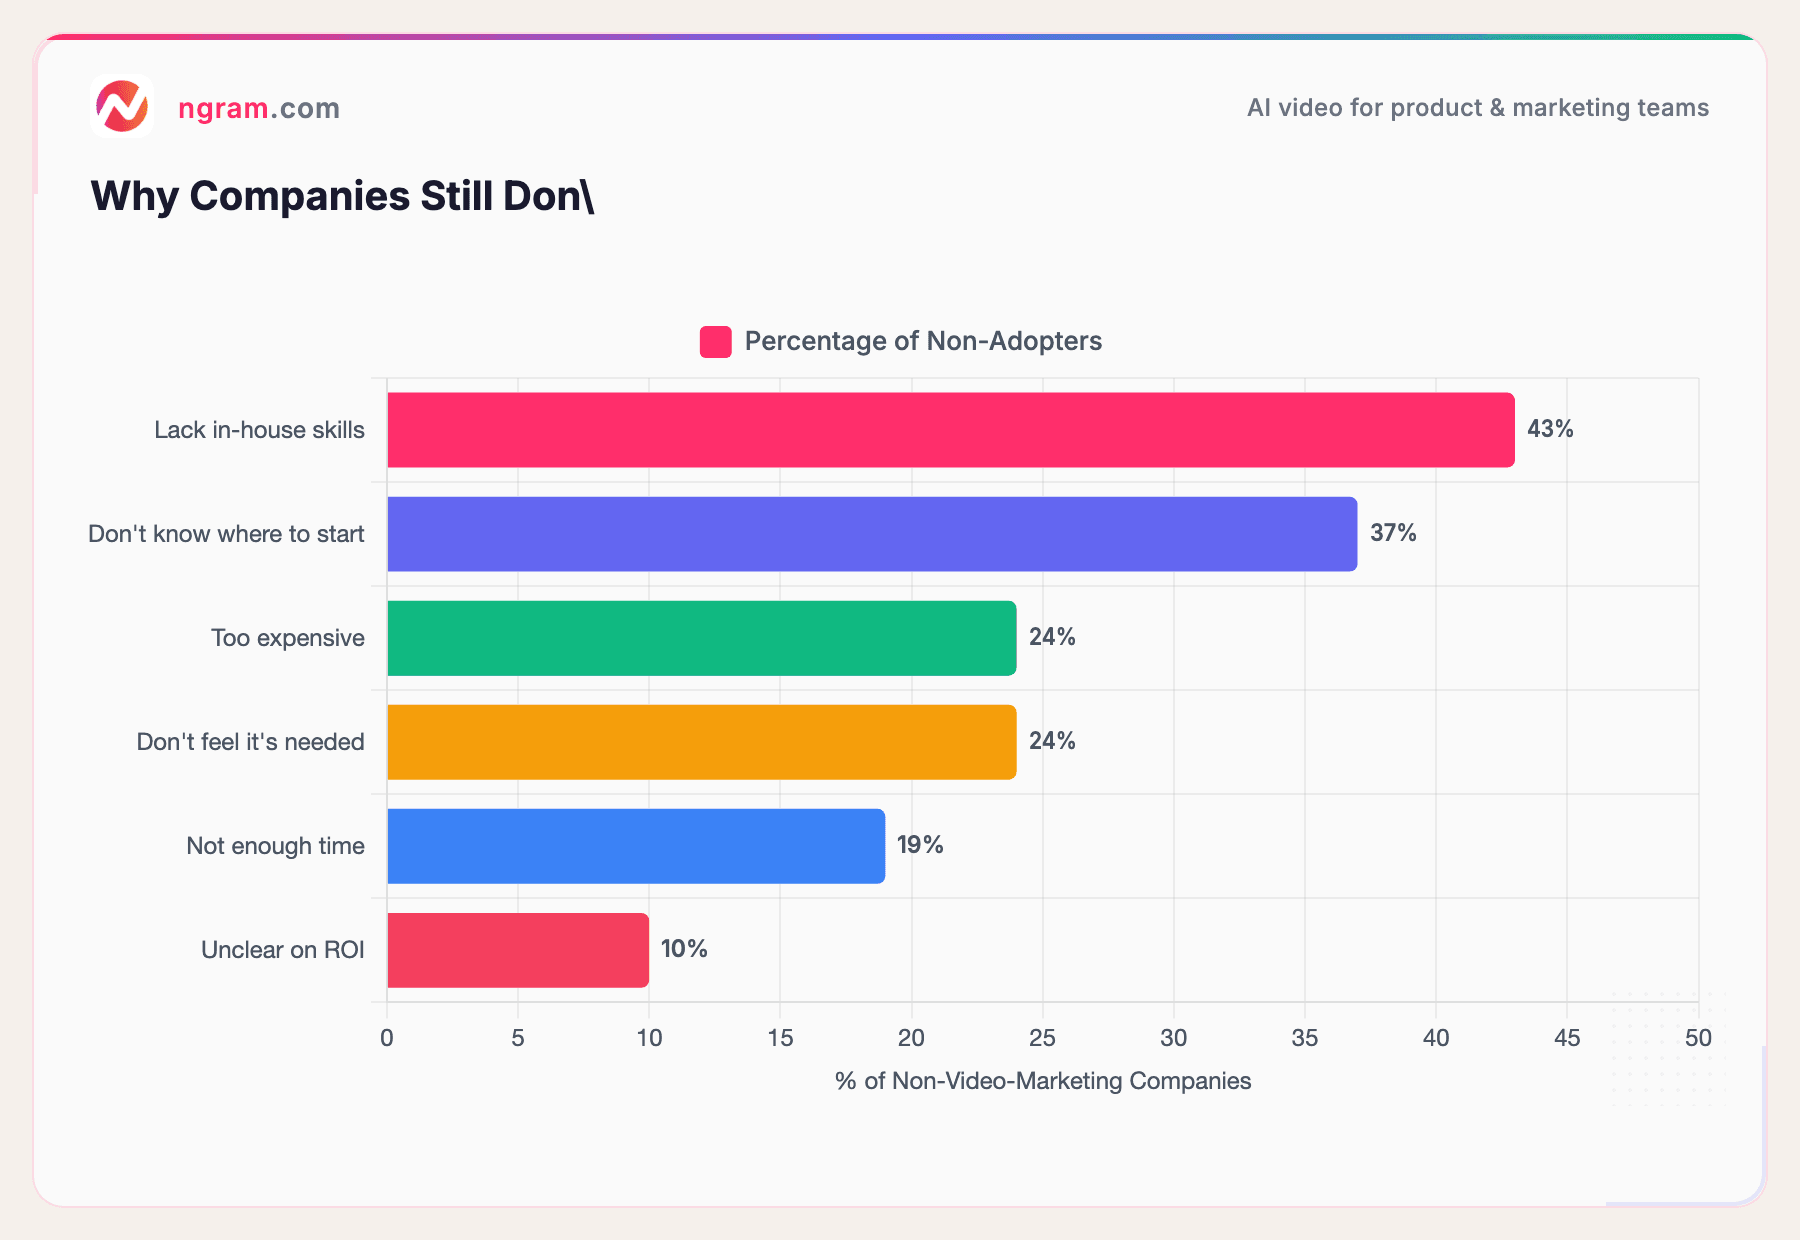This screenshot has height=1240, width=1800.
Task: Select the blue 'Not enough time' bar
Action: click(635, 846)
